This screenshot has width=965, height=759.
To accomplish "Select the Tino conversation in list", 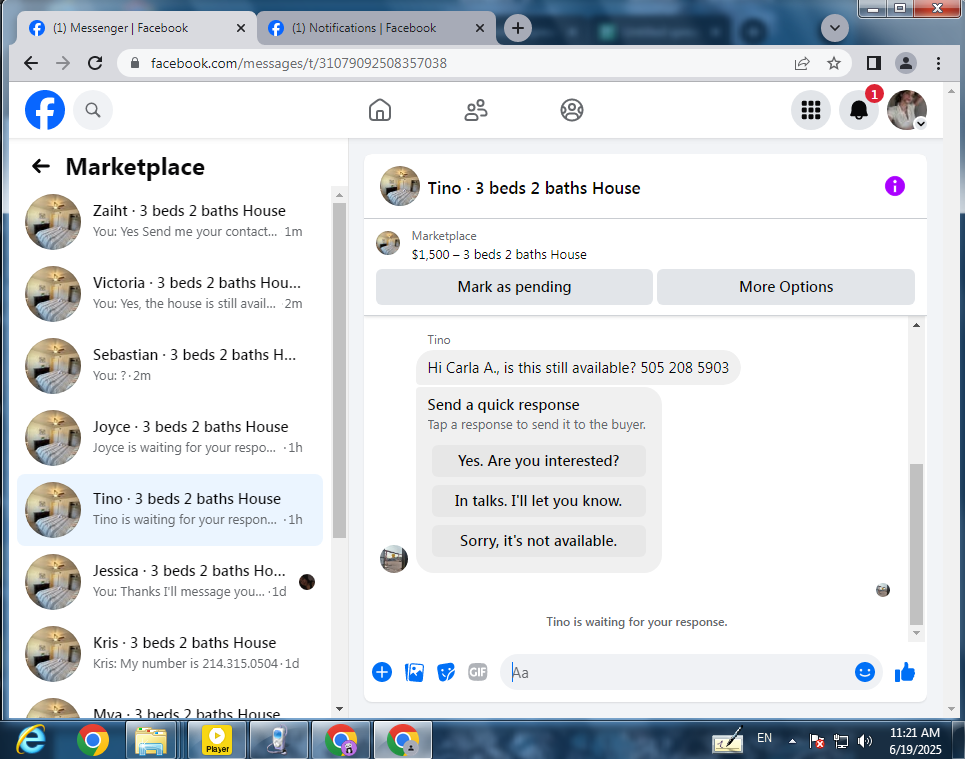I will (x=170, y=510).
